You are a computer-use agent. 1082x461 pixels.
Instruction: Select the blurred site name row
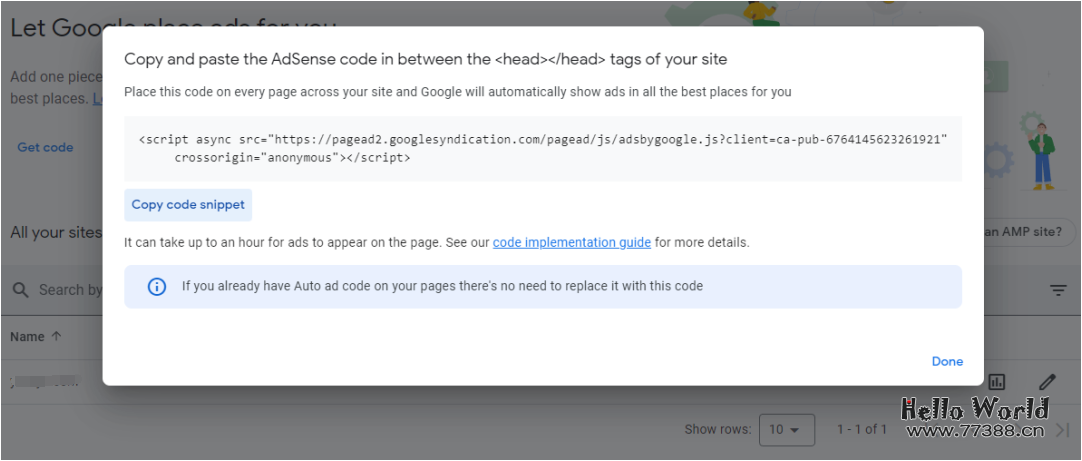coord(45,381)
